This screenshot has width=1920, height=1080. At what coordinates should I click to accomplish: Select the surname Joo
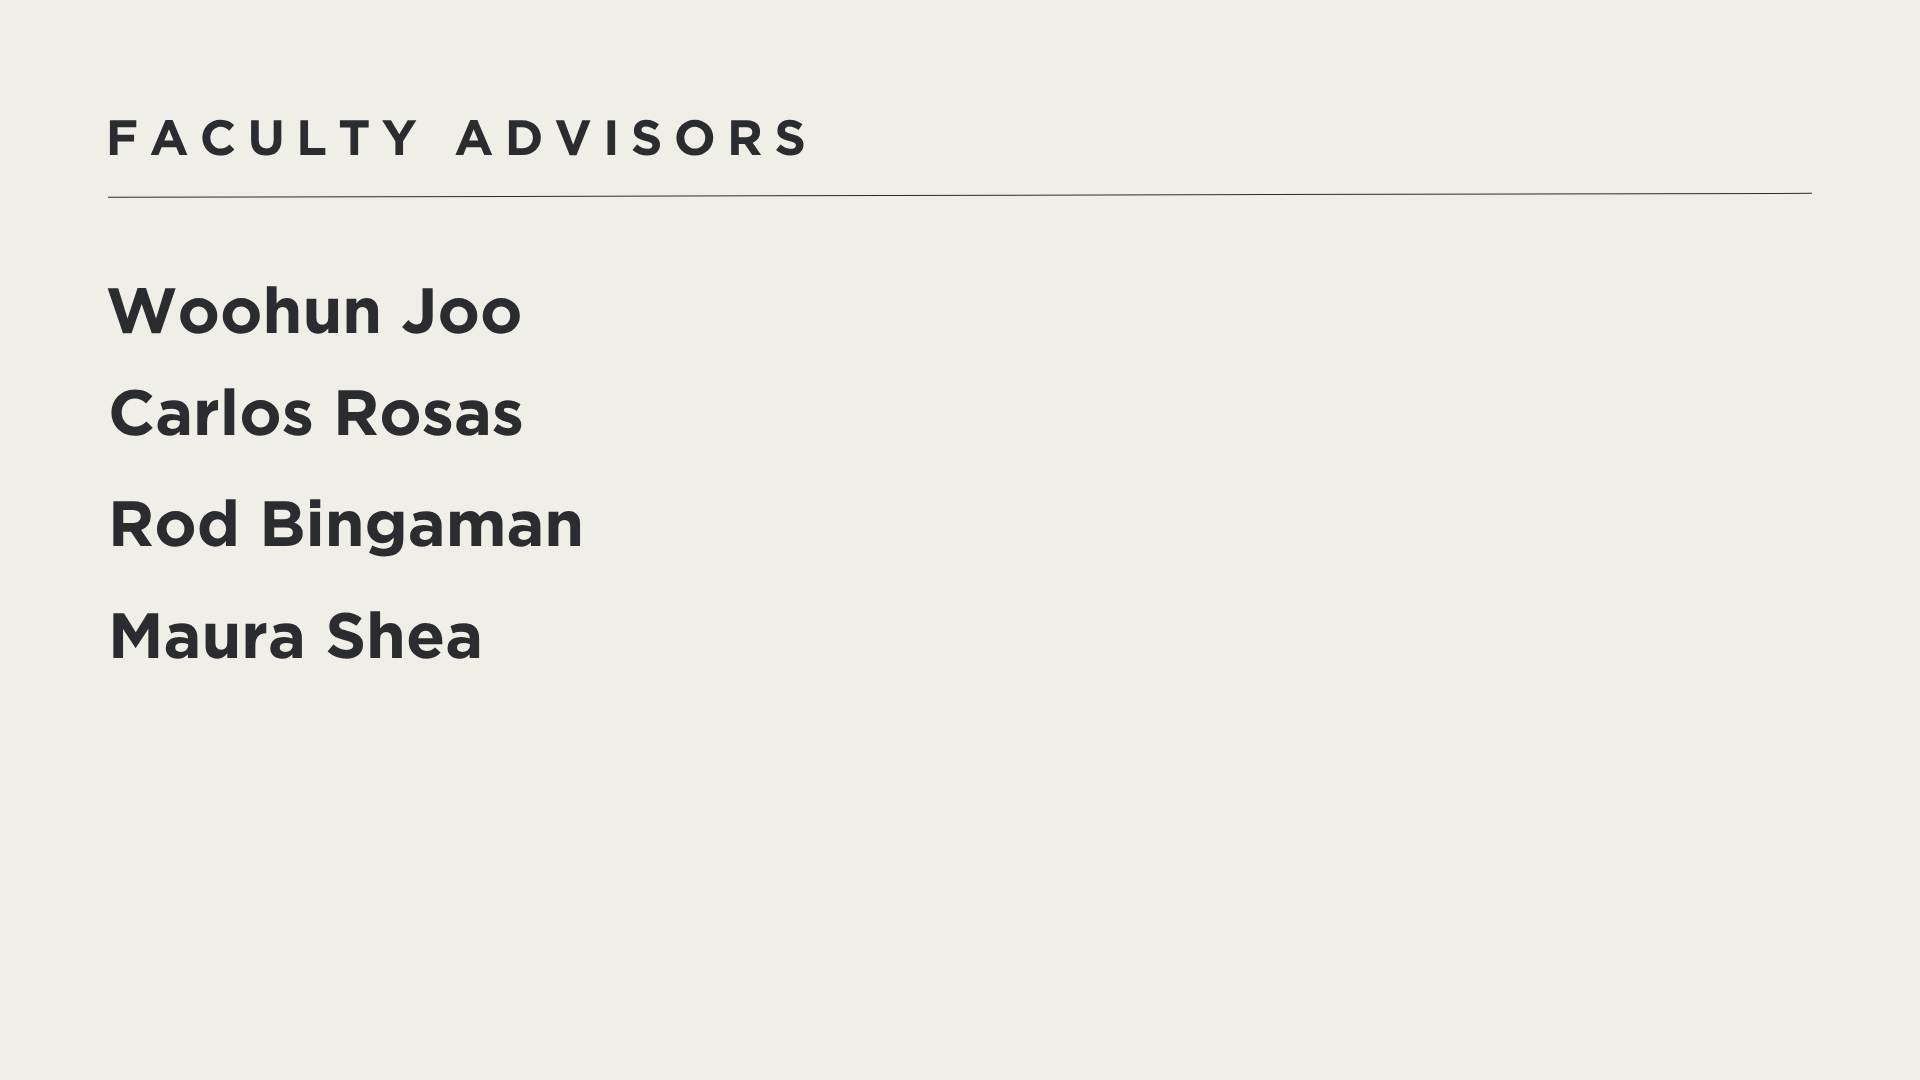click(462, 311)
